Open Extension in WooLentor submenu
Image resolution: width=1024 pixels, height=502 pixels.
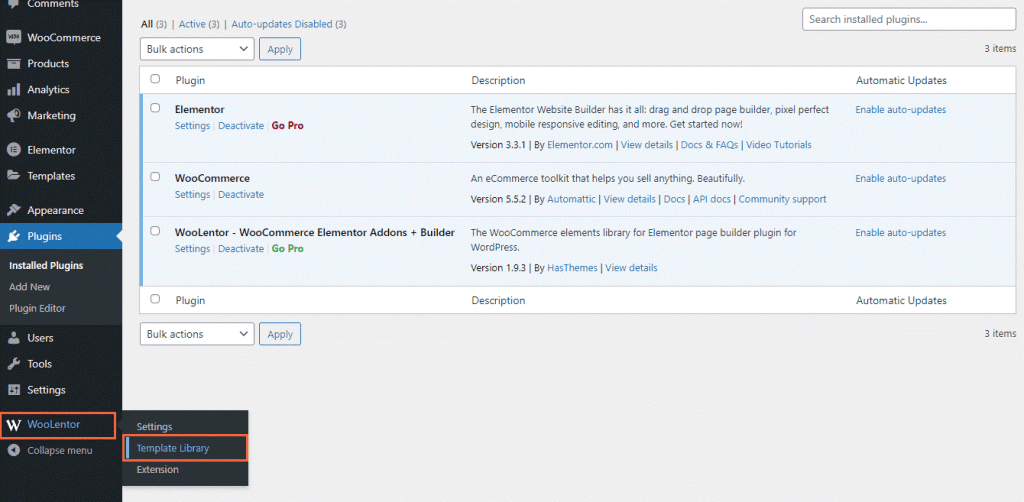(157, 469)
